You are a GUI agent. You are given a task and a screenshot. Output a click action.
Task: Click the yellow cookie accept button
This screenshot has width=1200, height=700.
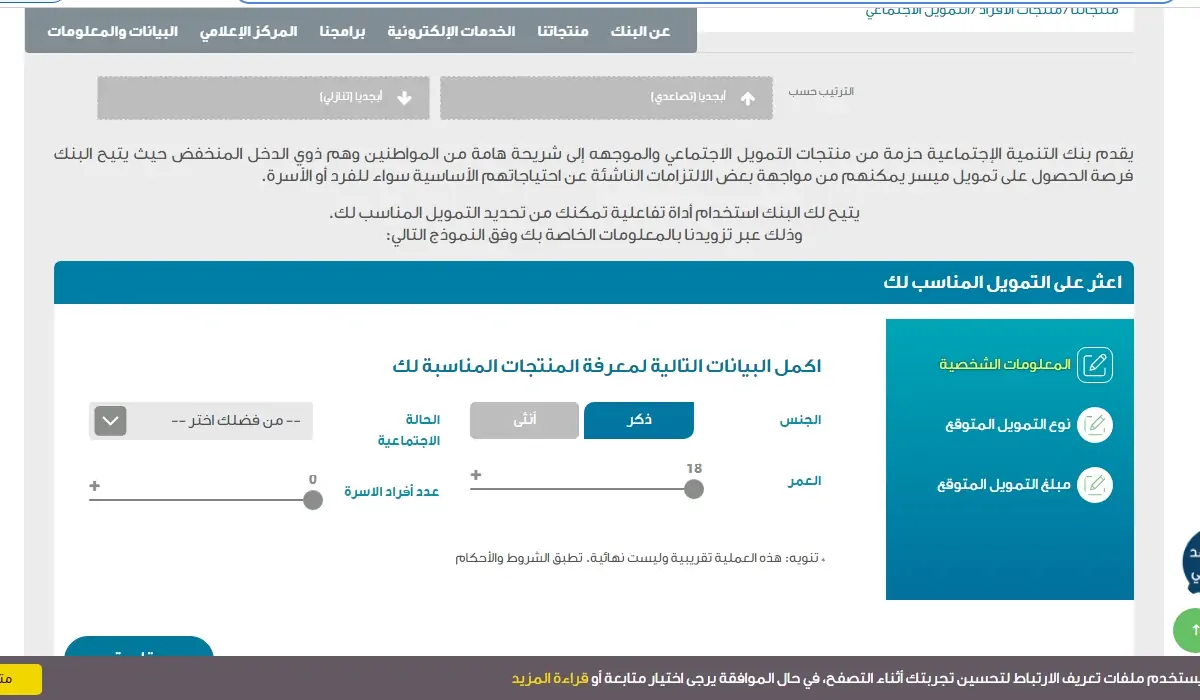21,679
